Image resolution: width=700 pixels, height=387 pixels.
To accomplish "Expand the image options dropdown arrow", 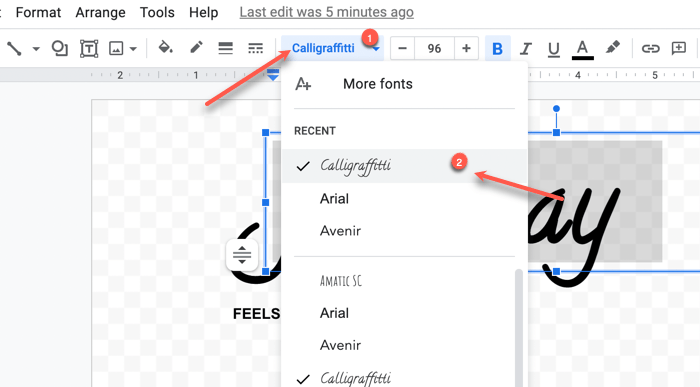I will click(133, 49).
